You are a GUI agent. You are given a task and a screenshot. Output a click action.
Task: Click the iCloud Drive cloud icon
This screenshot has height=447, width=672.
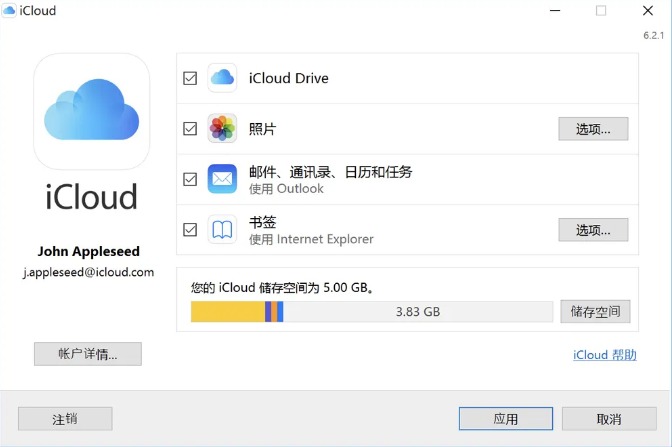(222, 78)
